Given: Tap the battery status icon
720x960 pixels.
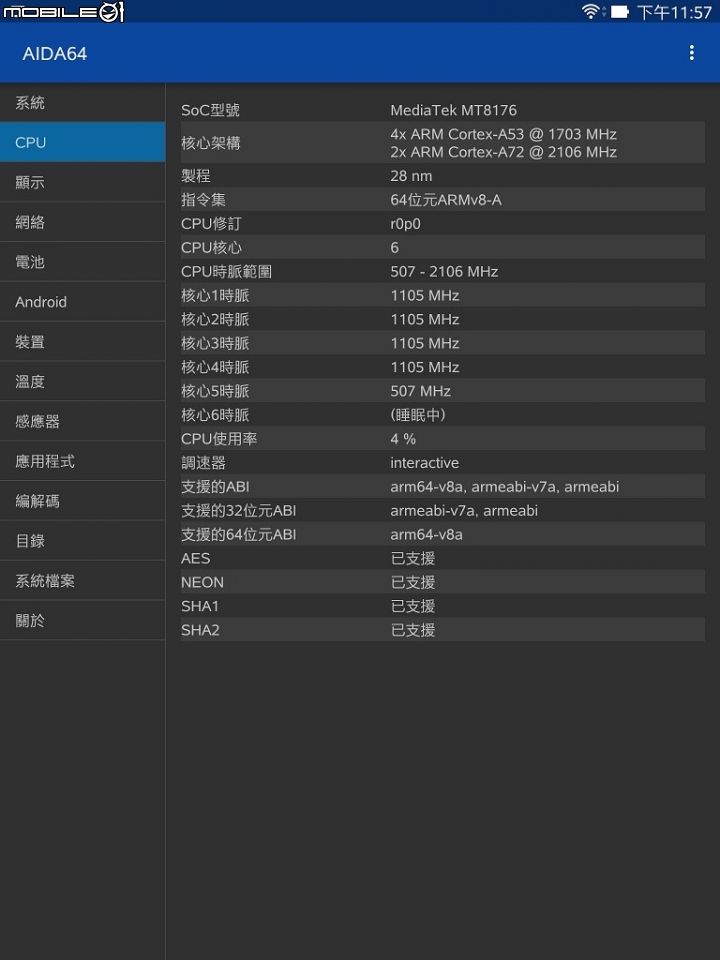Looking at the screenshot, I should [620, 12].
